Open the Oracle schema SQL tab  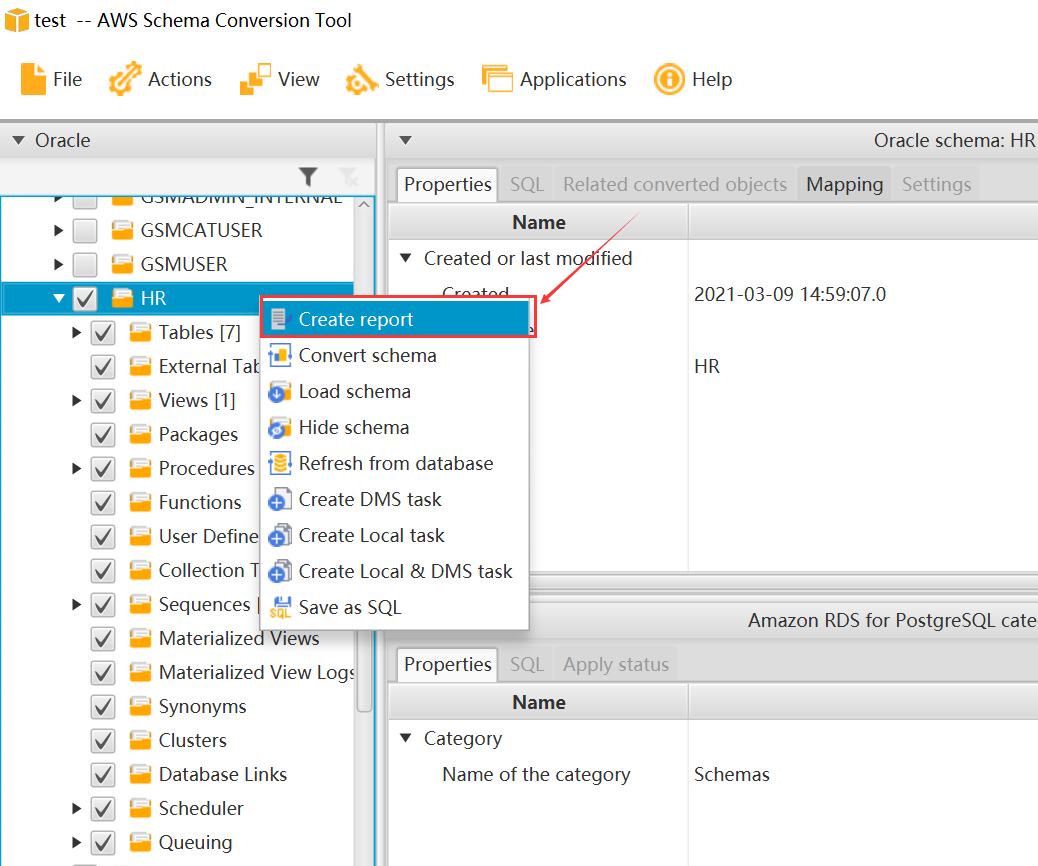click(x=527, y=184)
